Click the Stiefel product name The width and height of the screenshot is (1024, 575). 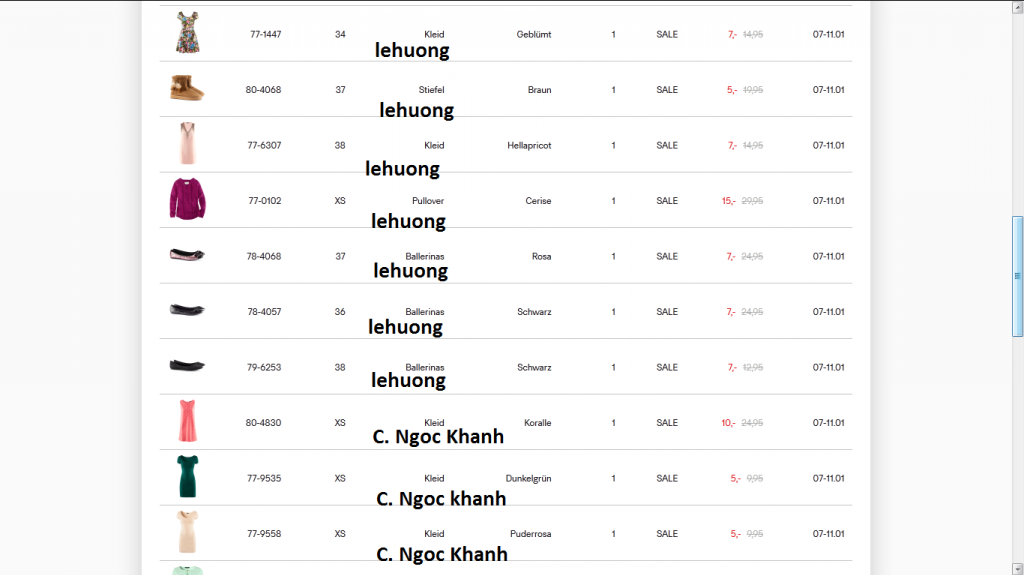[x=431, y=90]
